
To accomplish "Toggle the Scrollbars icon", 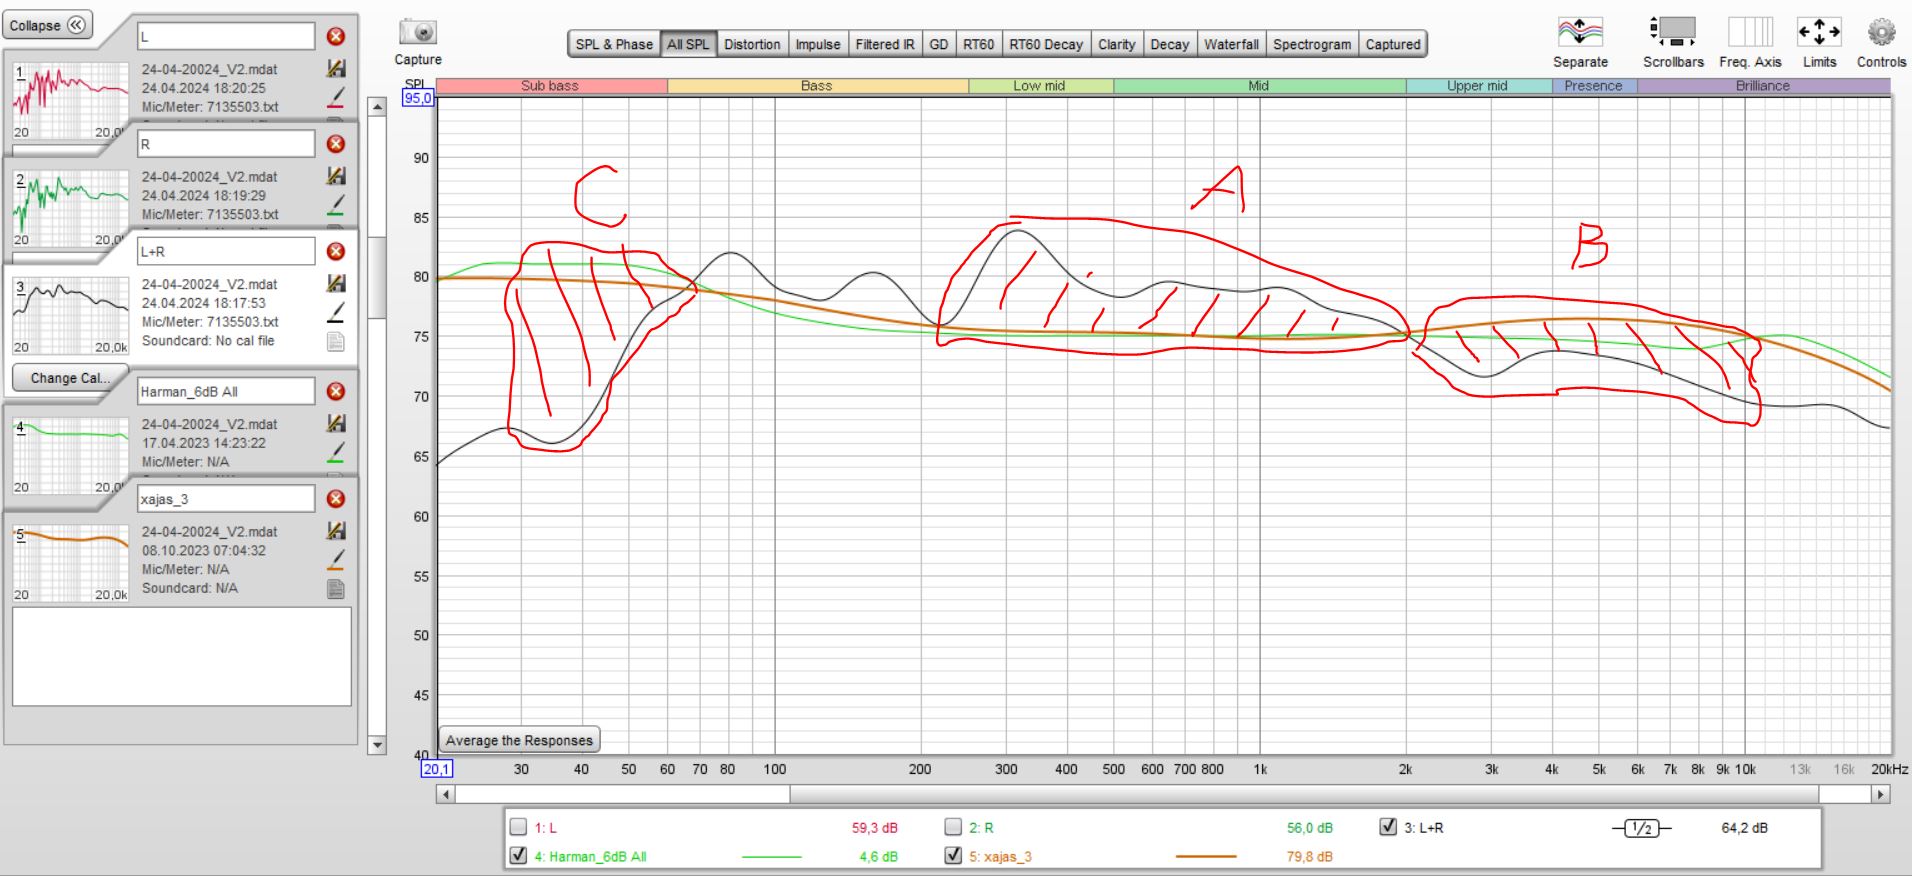I will click(1673, 32).
